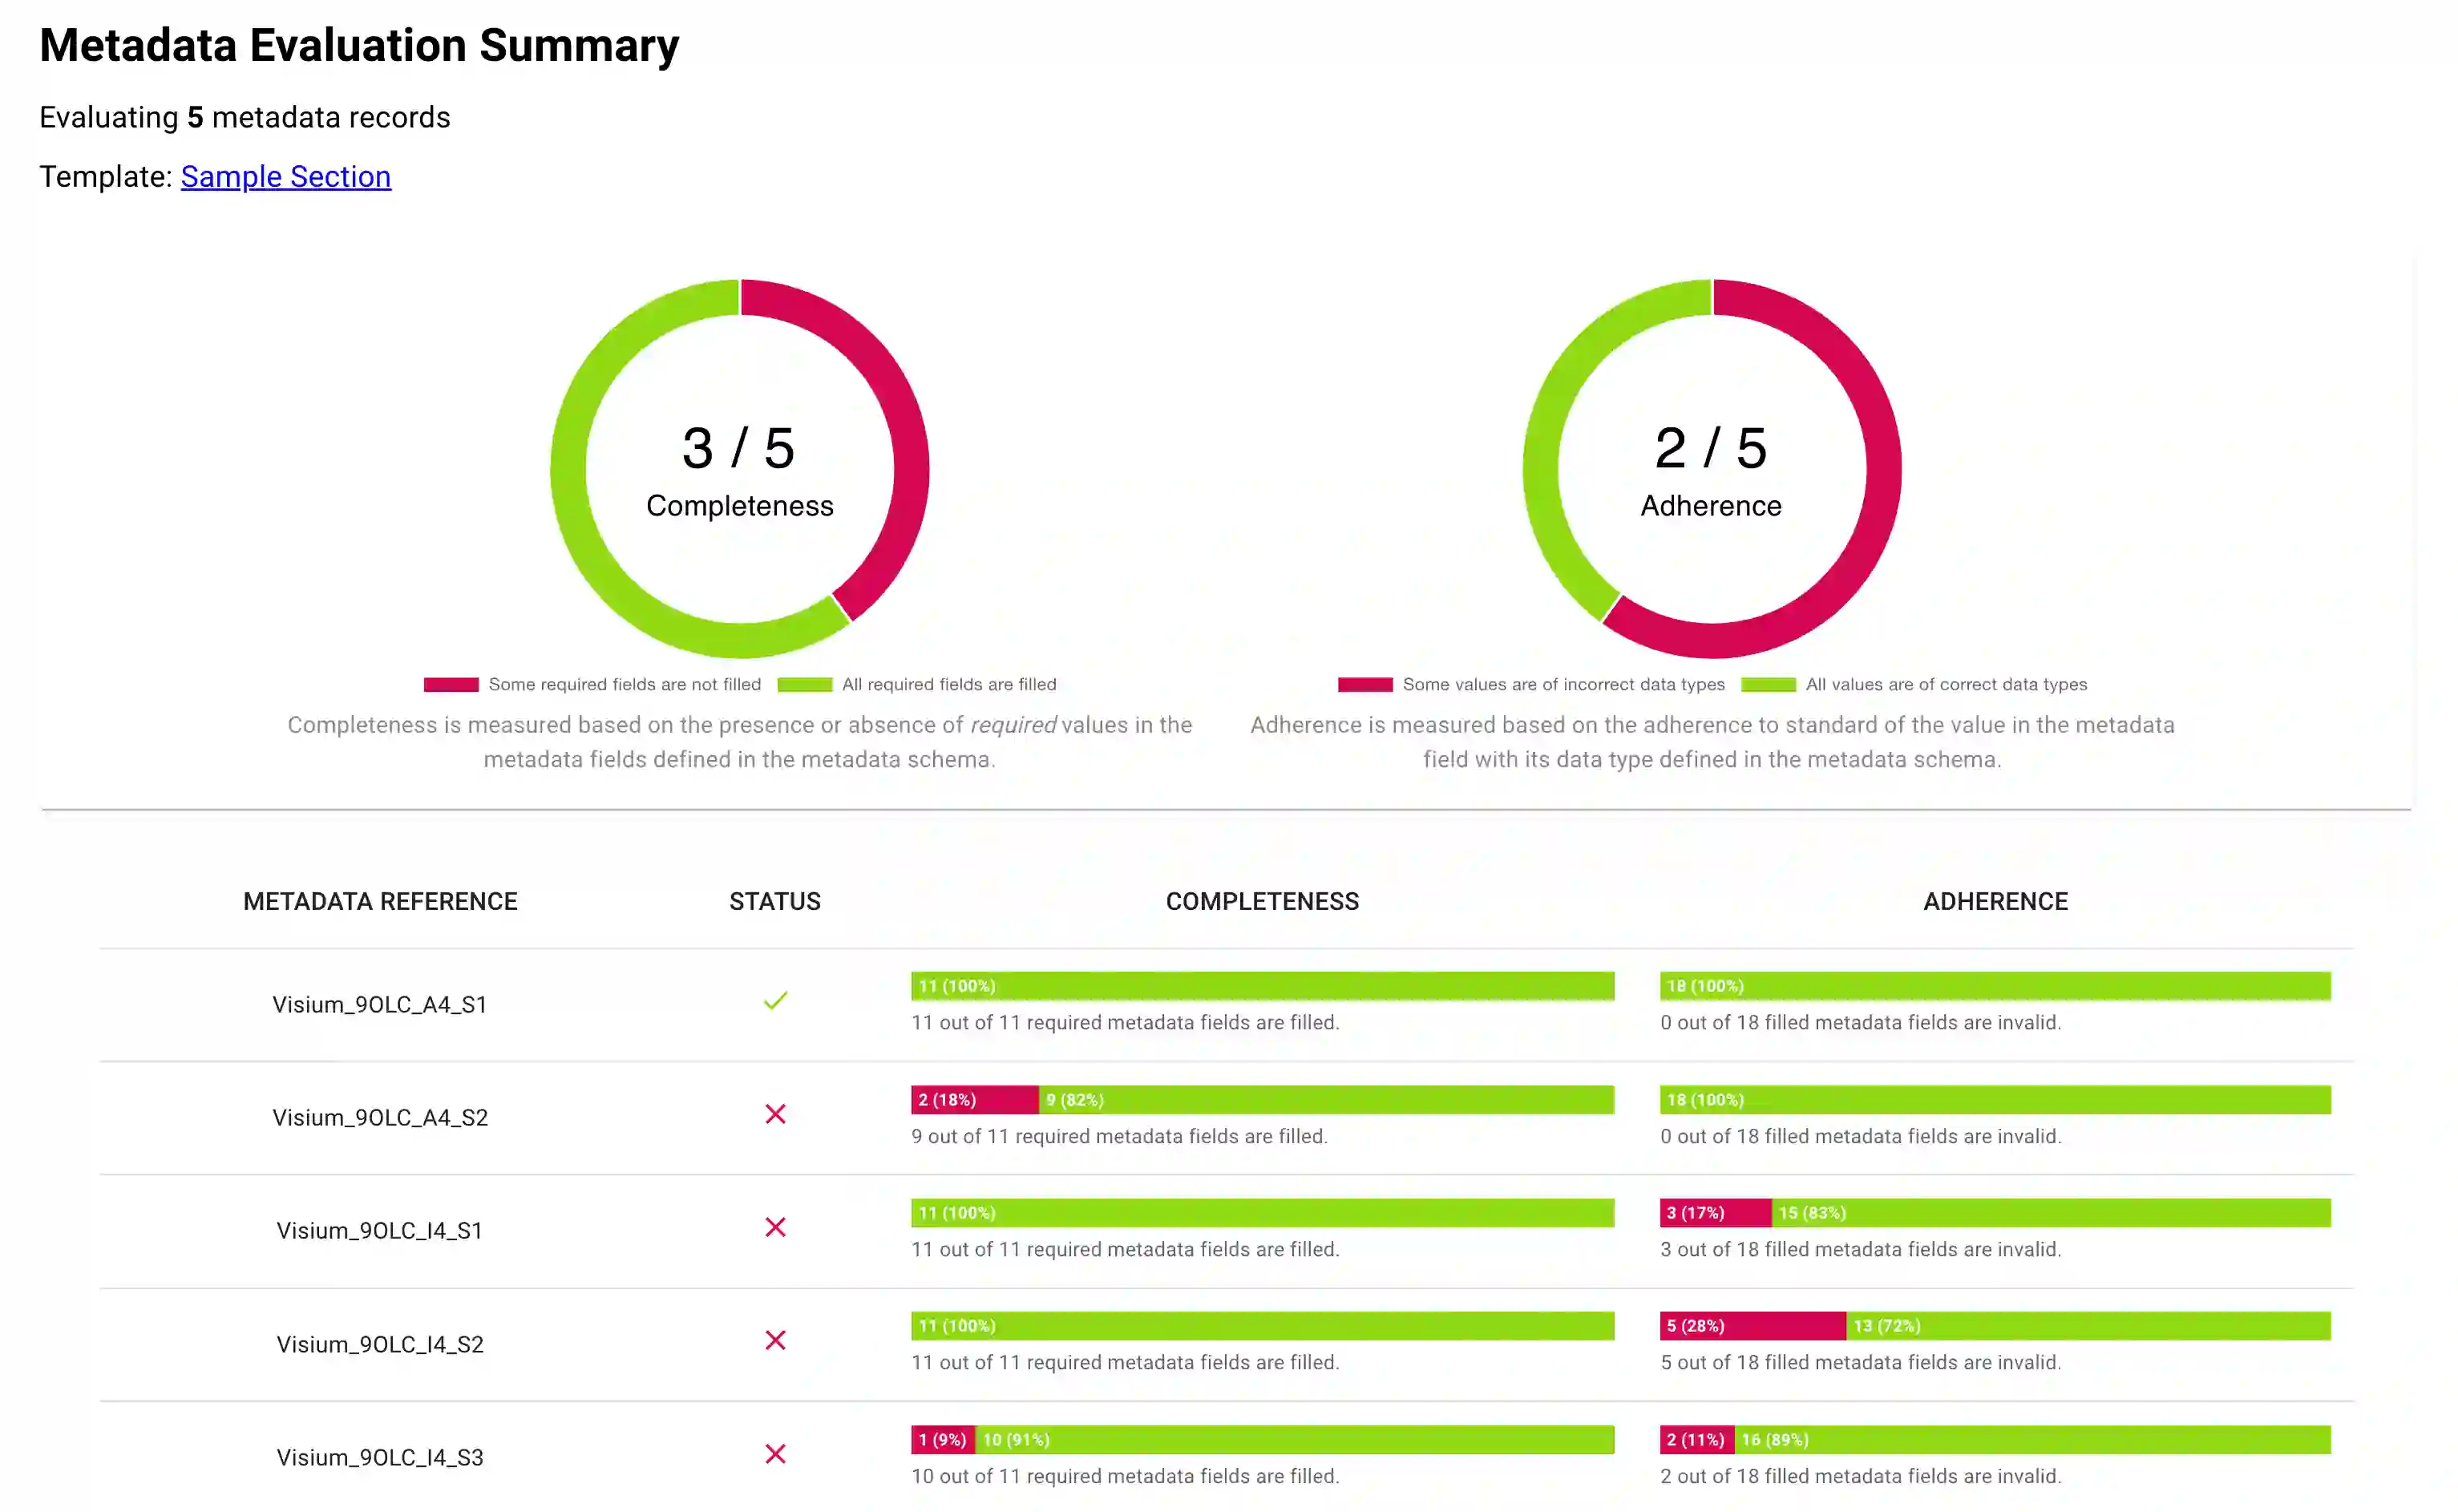This screenshot has width=2458, height=1512.
Task: Select the Visium_9OLC_A4_S1 reference row
Action: pos(380,1005)
